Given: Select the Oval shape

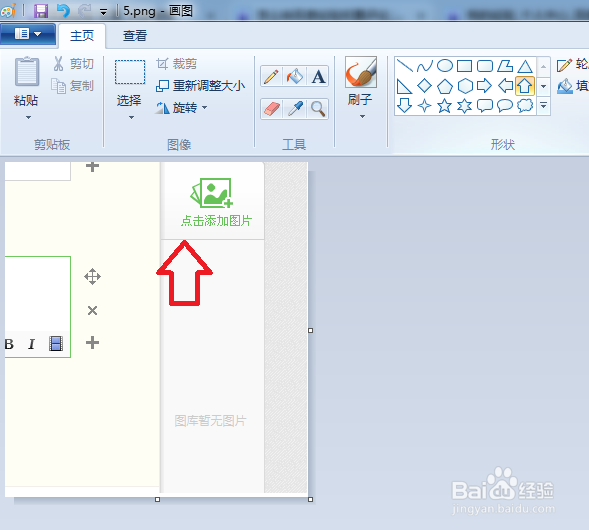Looking at the screenshot, I should click(445, 66).
